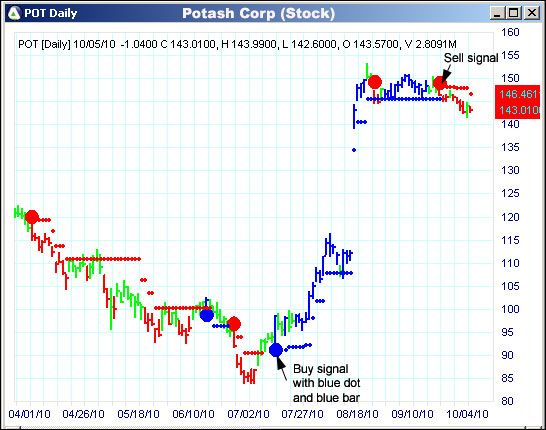The height and width of the screenshot is (430, 546).
Task: Close the POT Daily chart window
Action: [532, 13]
